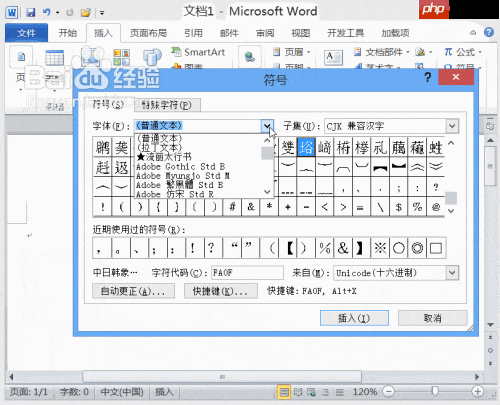Click the symbol dialog help question mark
Image resolution: width=500 pixels, height=405 pixels.
pos(427,77)
